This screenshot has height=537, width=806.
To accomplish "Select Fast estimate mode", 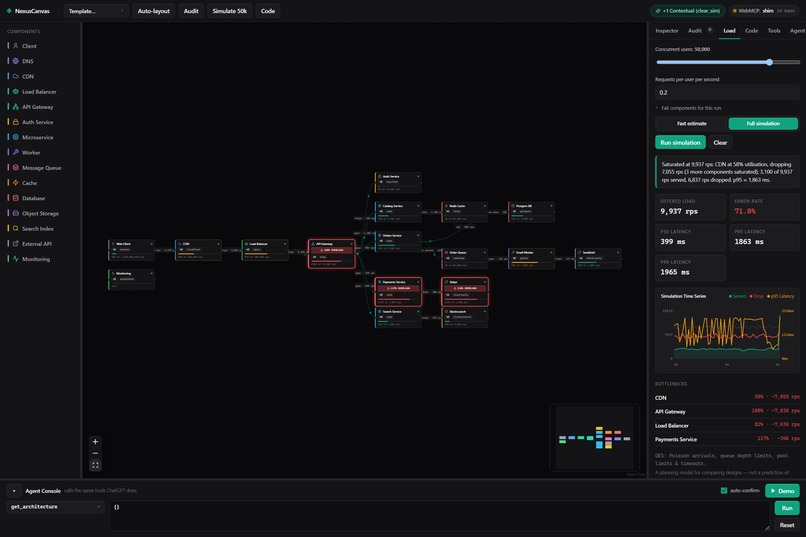I will pyautogui.click(x=691, y=123).
